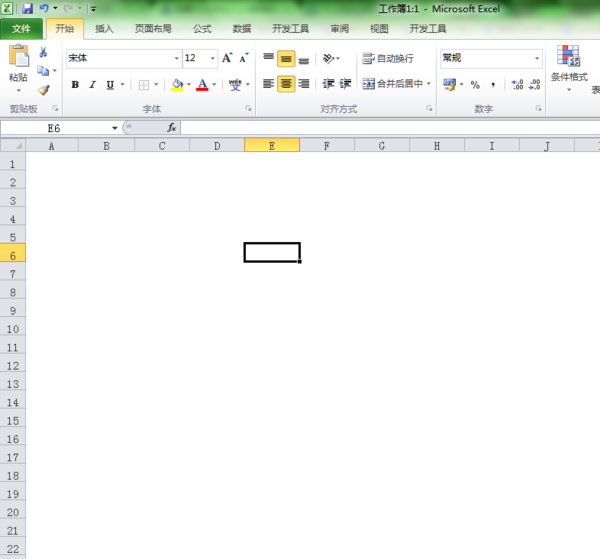Apply percent style format
Image resolution: width=600 pixels, height=559 pixels.
pyautogui.click(x=475, y=85)
